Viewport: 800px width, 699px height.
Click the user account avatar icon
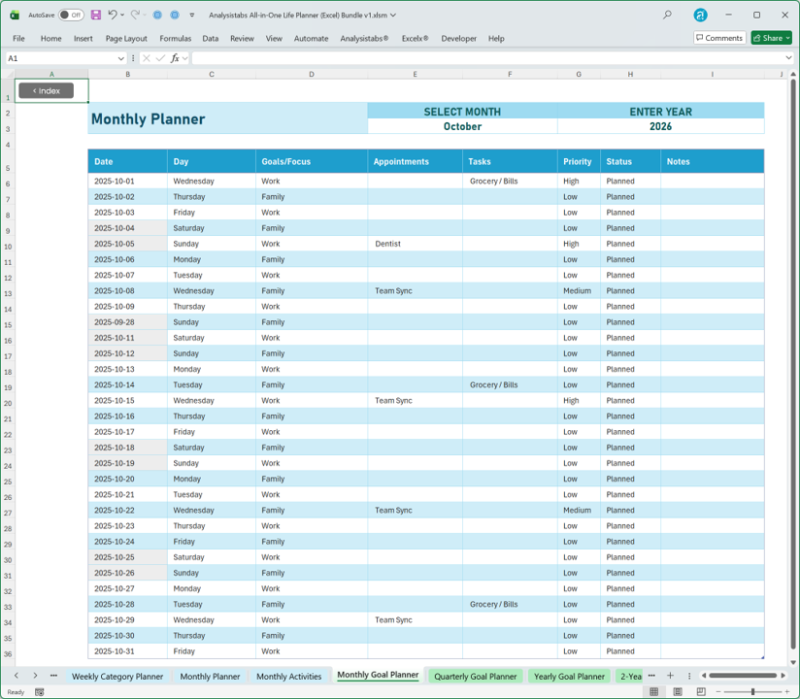click(701, 15)
